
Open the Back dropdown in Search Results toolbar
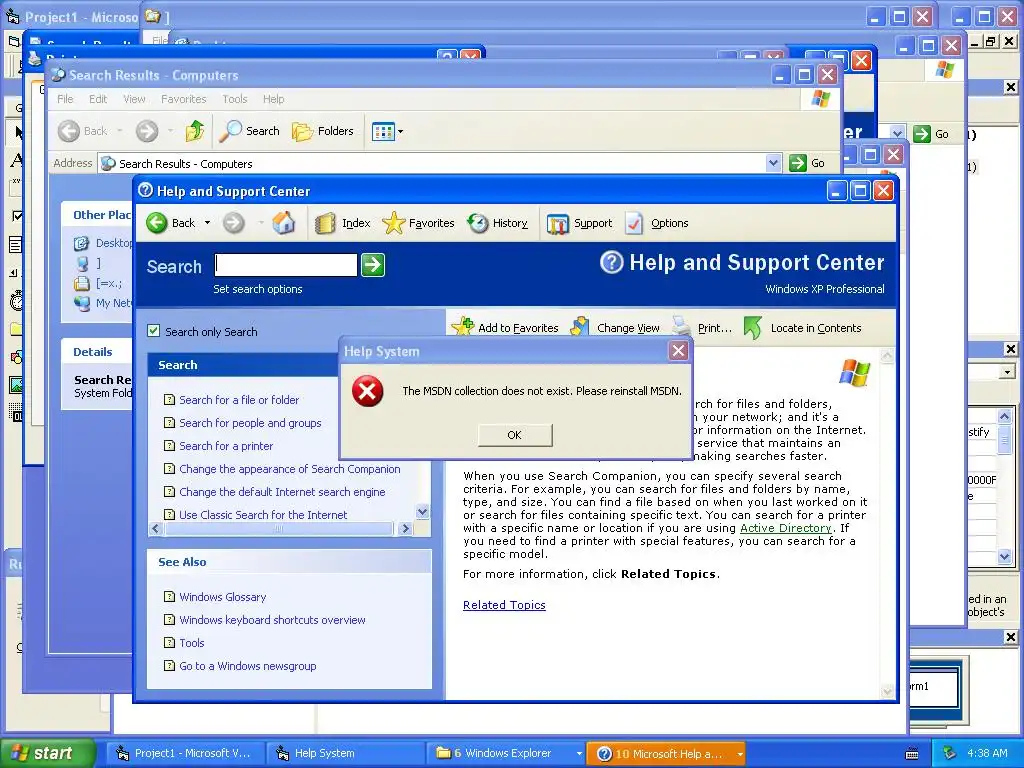pos(120,131)
